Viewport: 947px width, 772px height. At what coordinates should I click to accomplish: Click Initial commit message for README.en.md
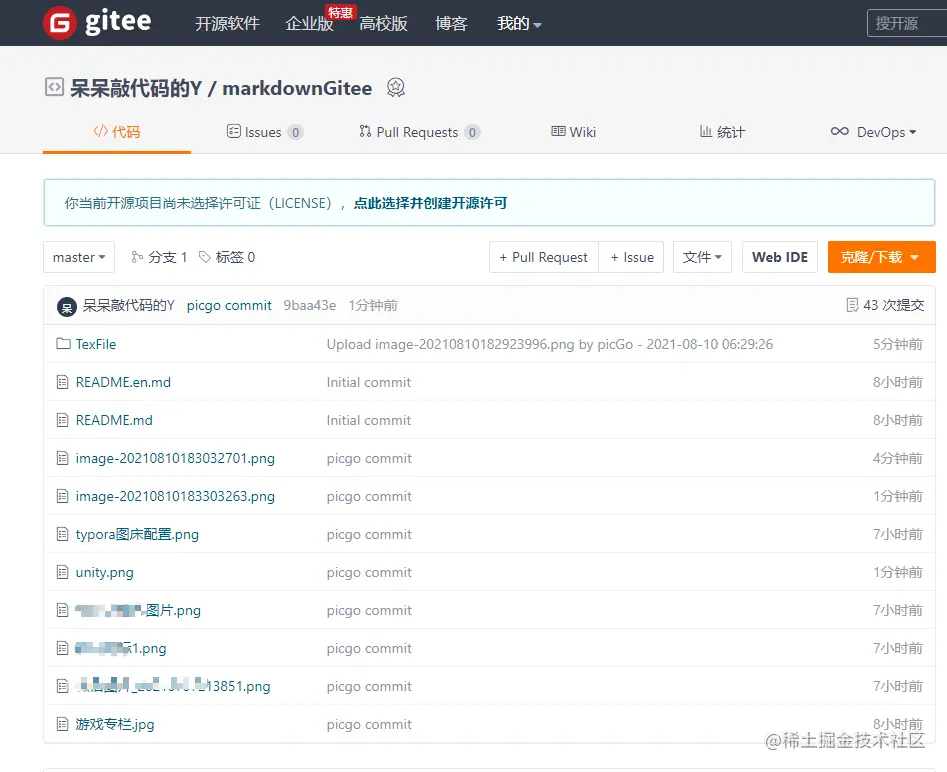coord(368,382)
